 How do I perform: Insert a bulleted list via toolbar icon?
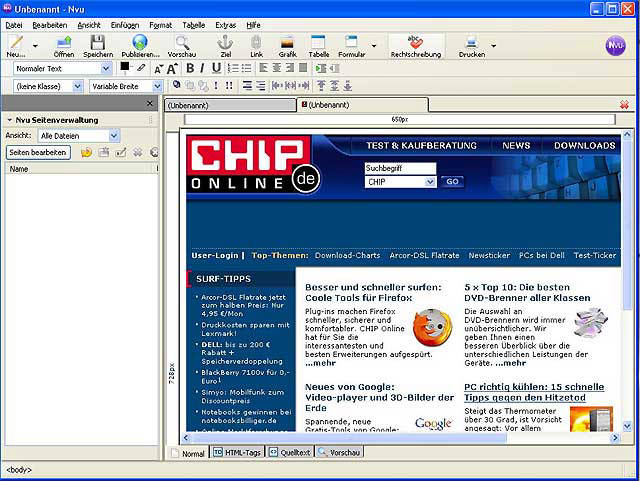point(246,68)
